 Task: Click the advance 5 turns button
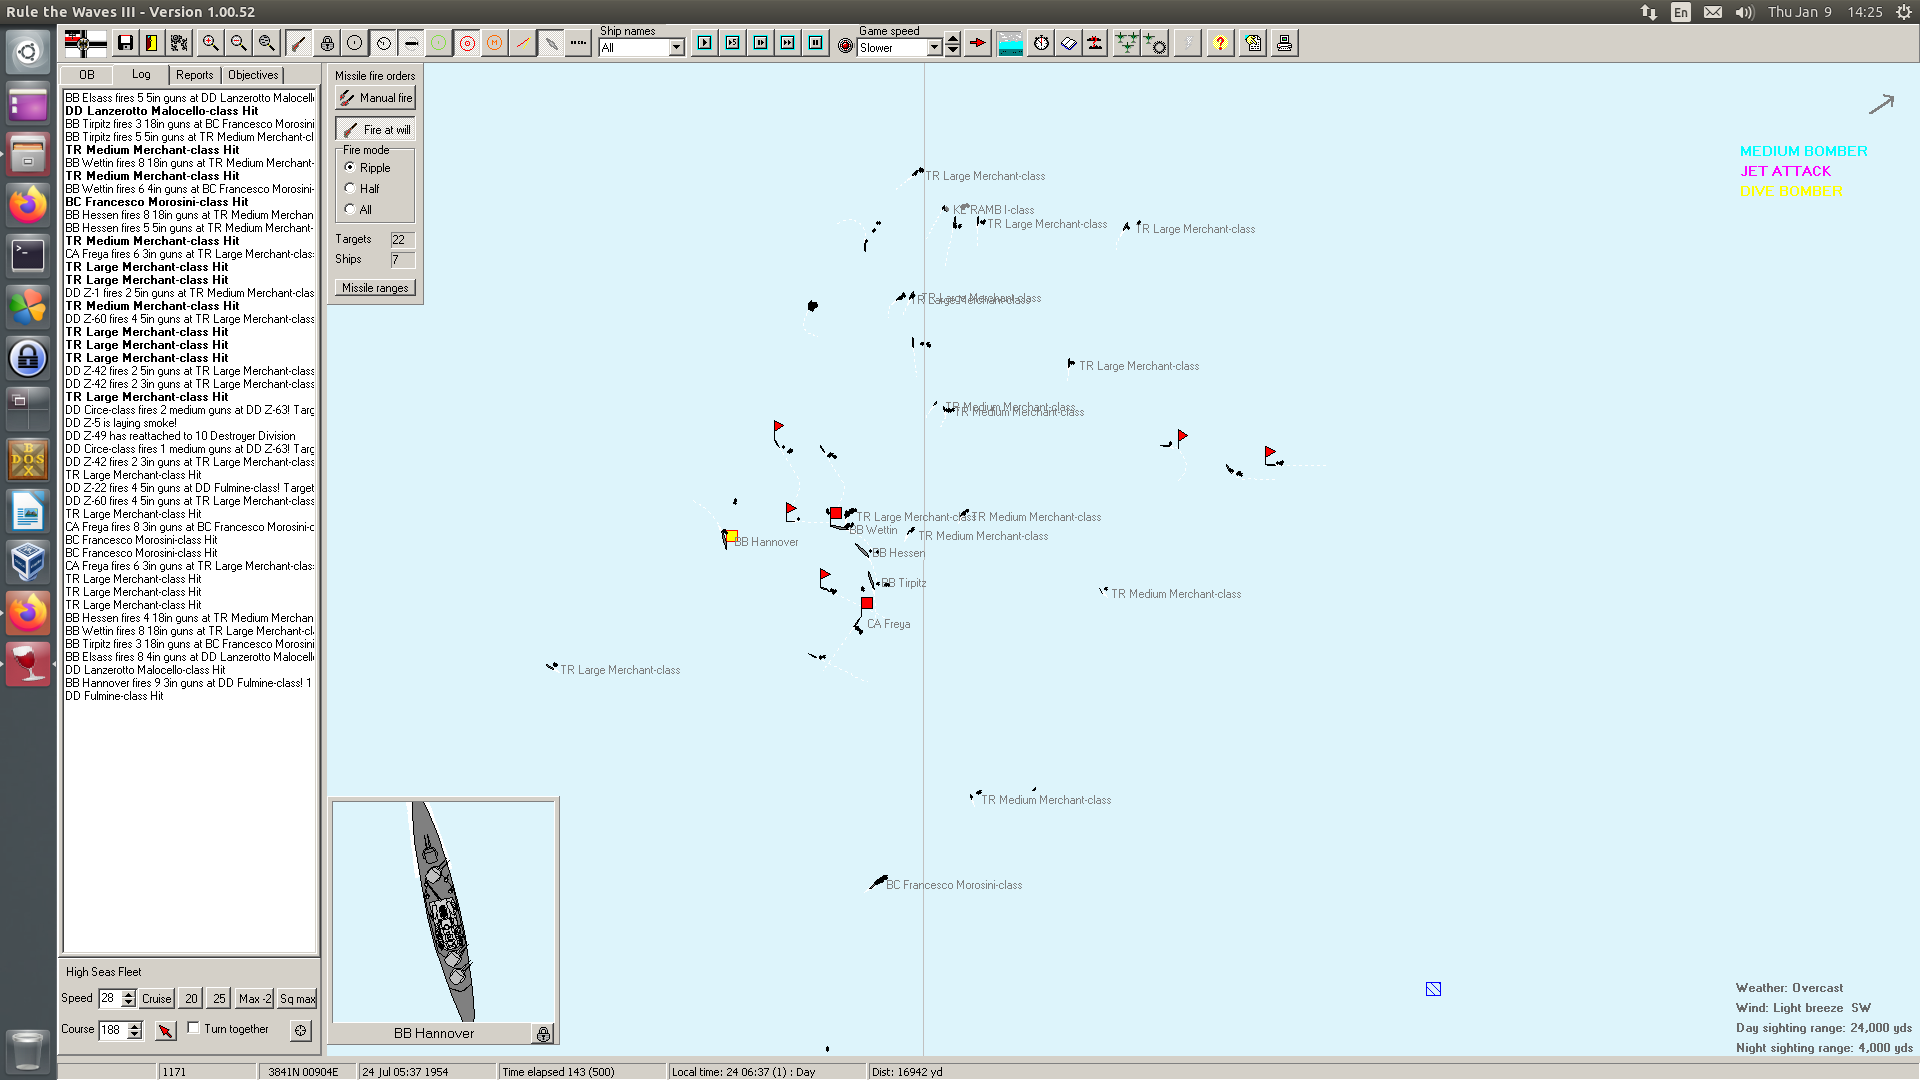pos(733,43)
